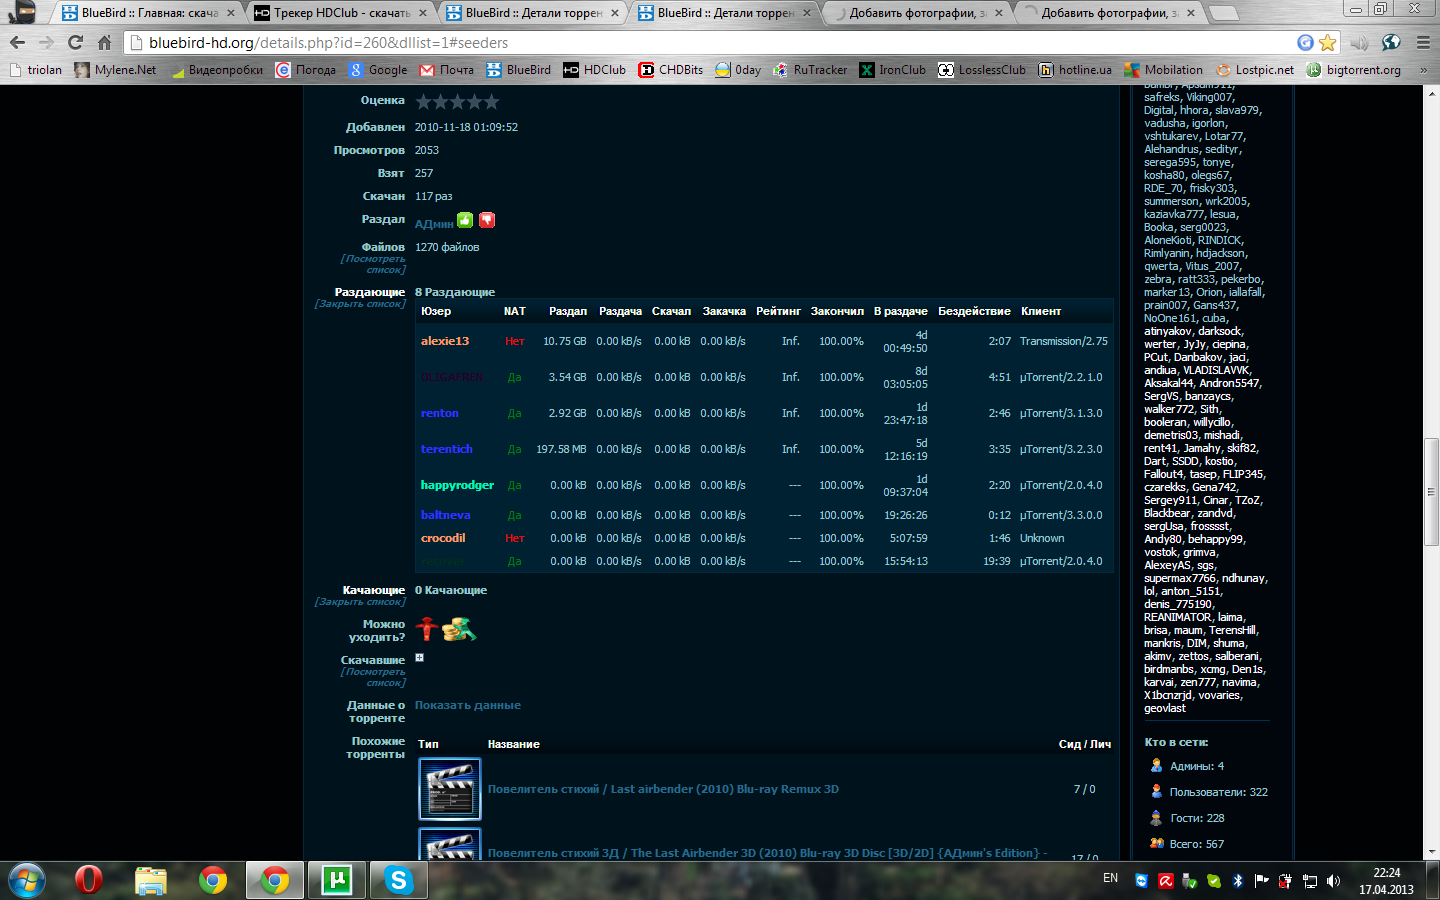Open the volume control in system tray
The width and height of the screenshot is (1440, 900).
pyautogui.click(x=1333, y=881)
